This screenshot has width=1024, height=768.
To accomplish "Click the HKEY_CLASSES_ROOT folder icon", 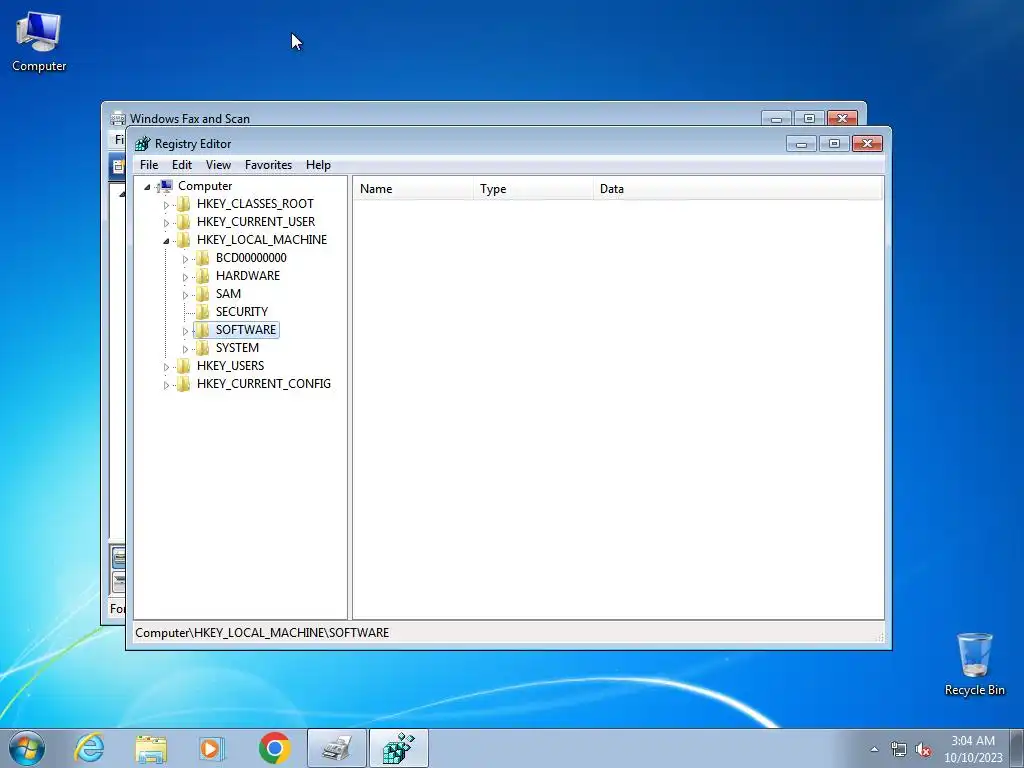I will click(x=184, y=204).
